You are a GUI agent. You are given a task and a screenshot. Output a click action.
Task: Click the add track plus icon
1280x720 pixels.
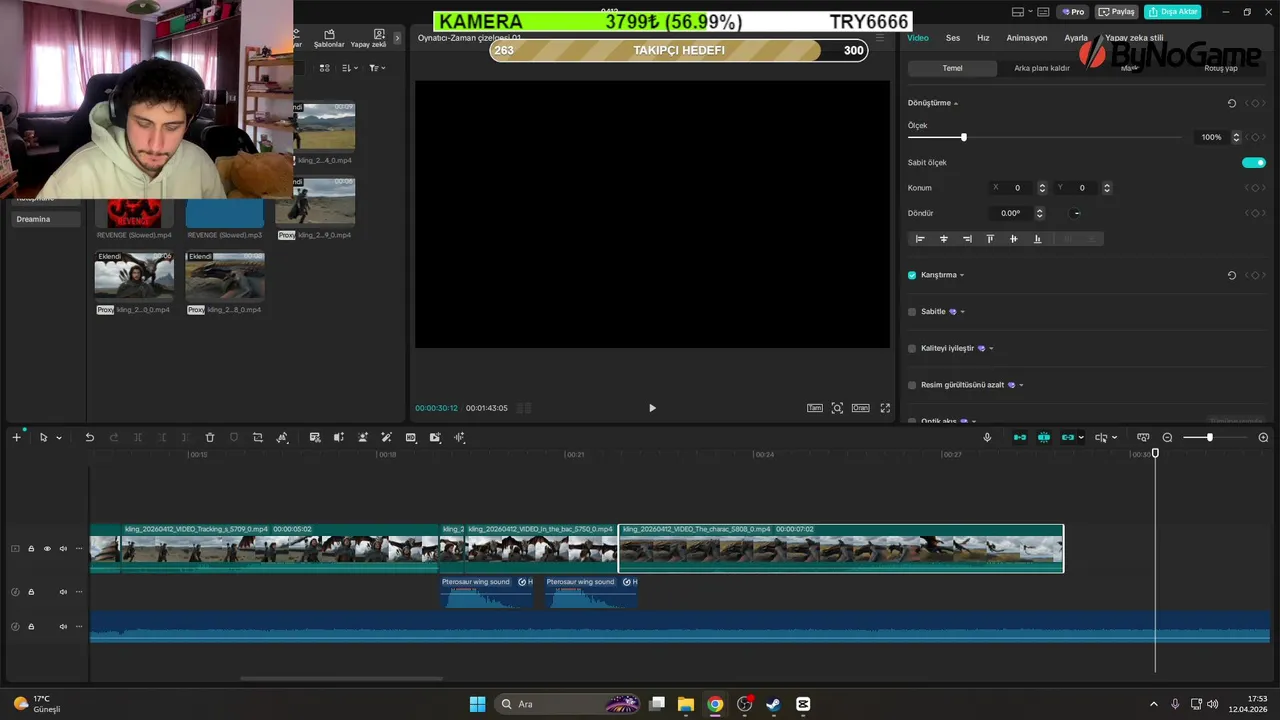[16, 438]
